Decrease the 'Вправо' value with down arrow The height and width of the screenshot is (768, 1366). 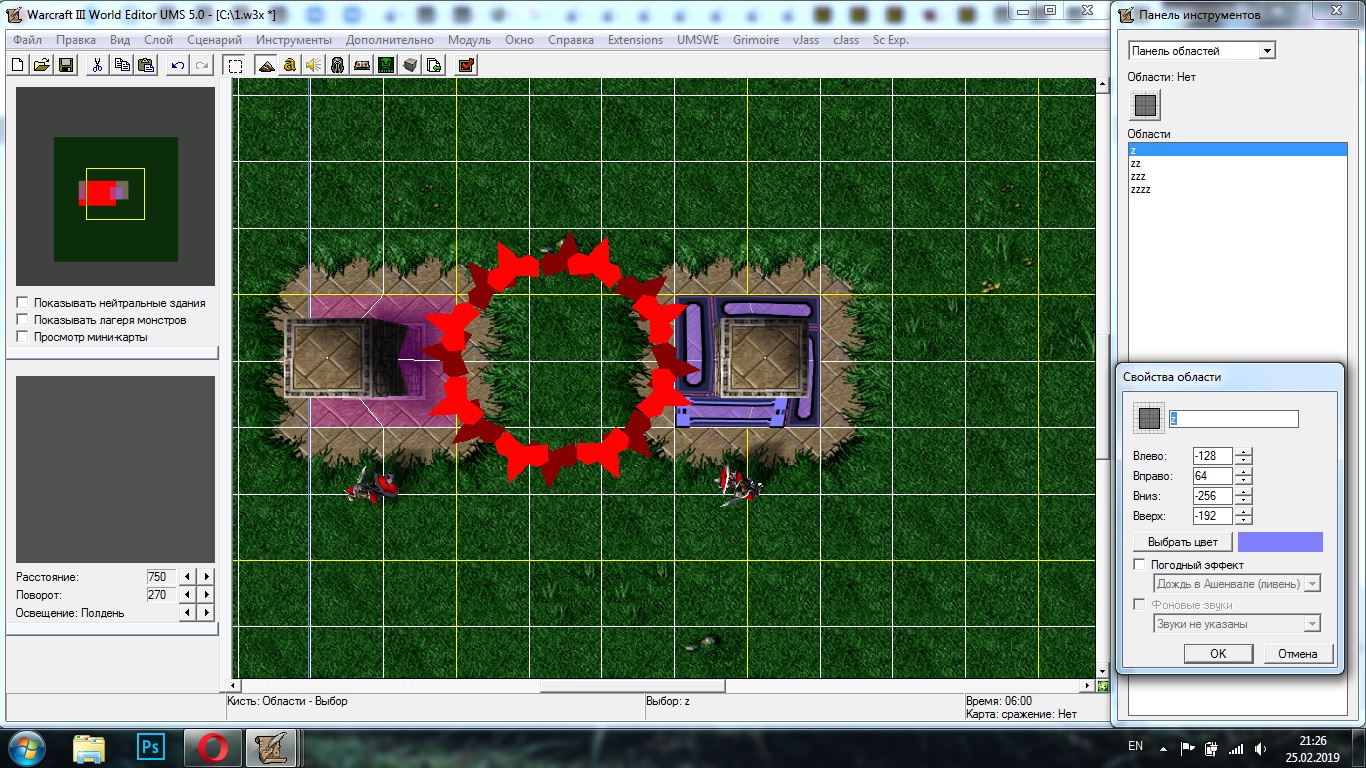1243,481
